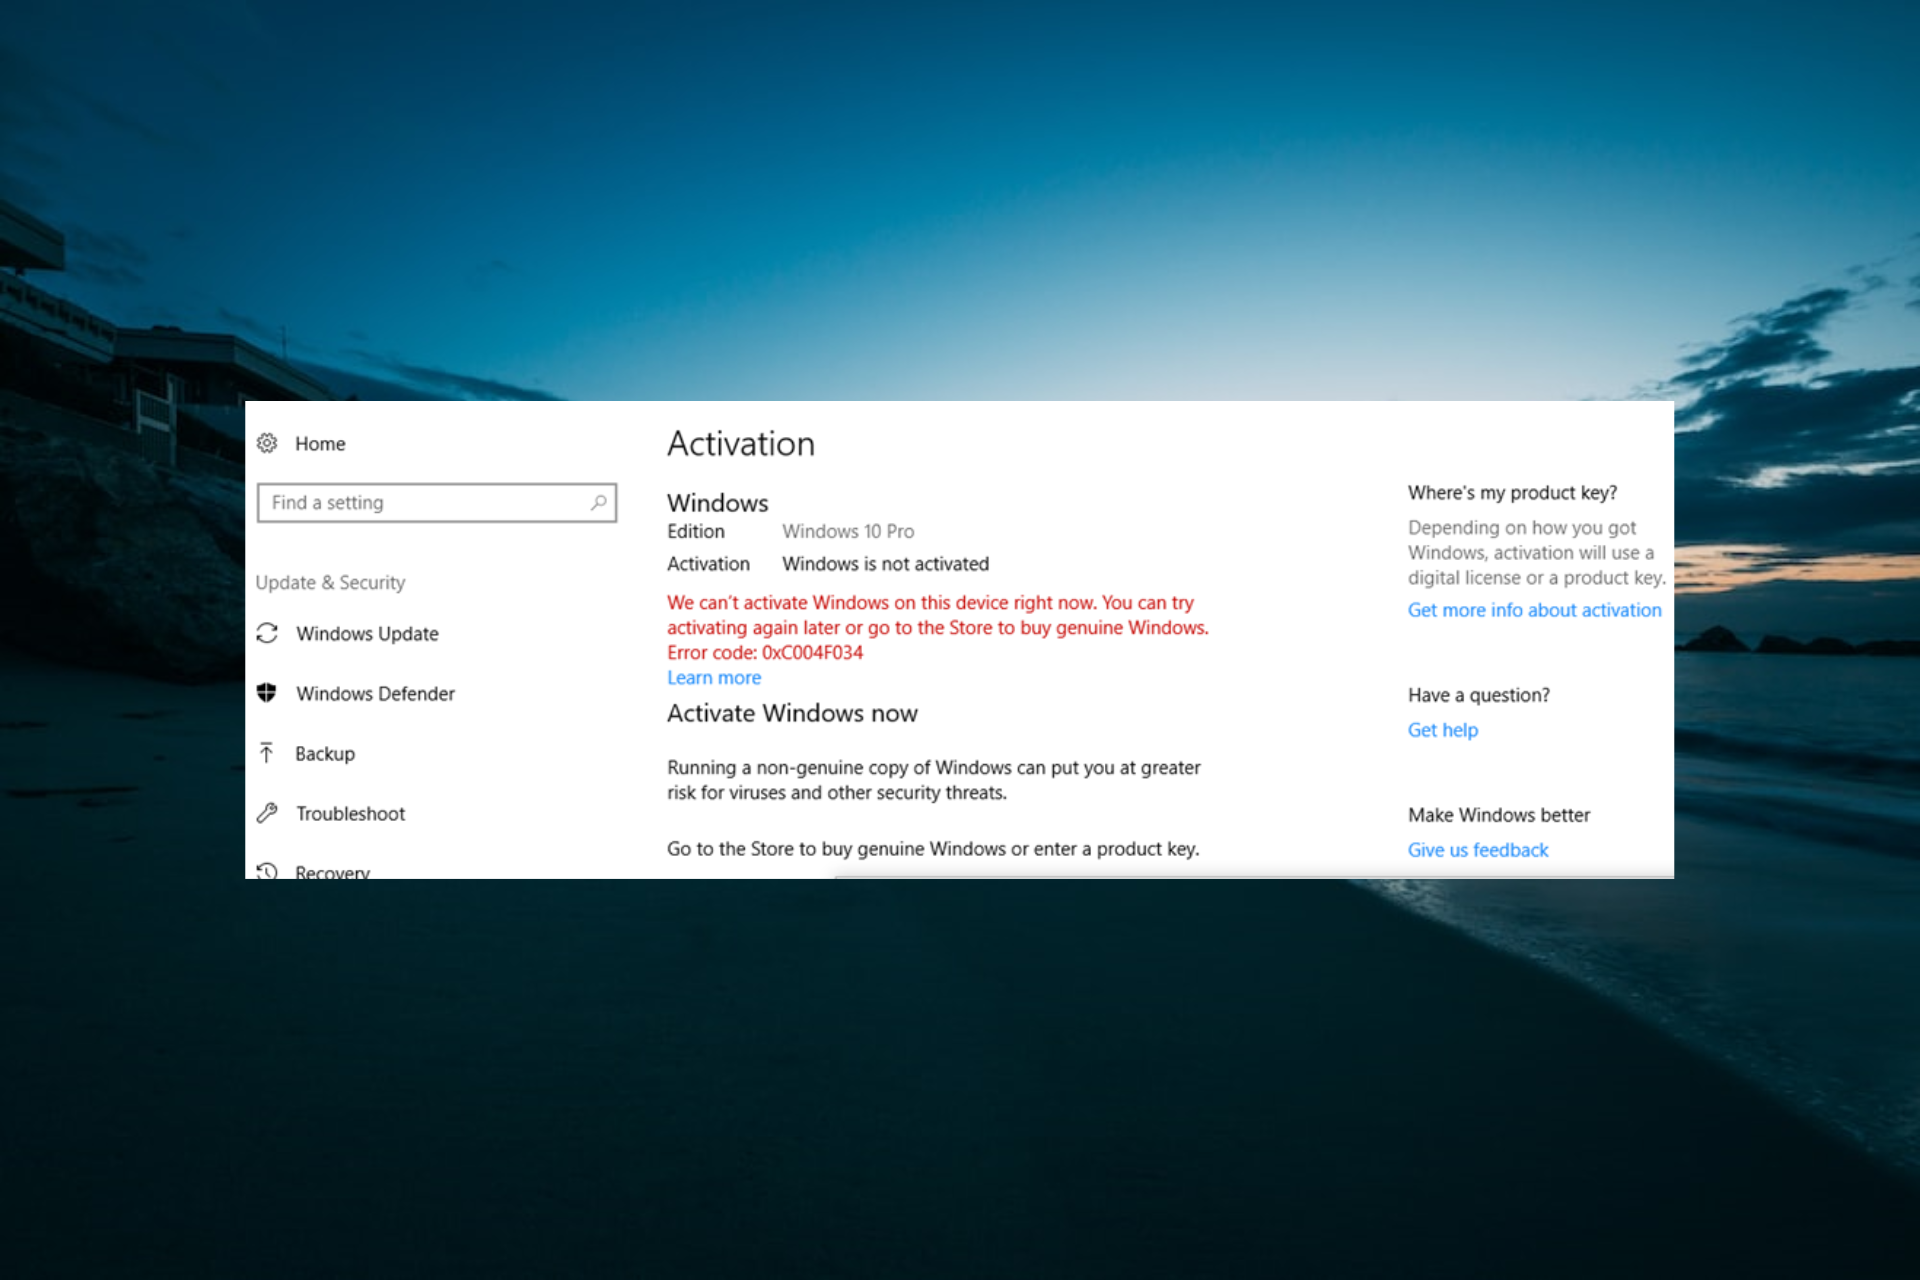Click the Troubleshoot wrench icon
The width and height of the screenshot is (1920, 1280).
(x=267, y=813)
